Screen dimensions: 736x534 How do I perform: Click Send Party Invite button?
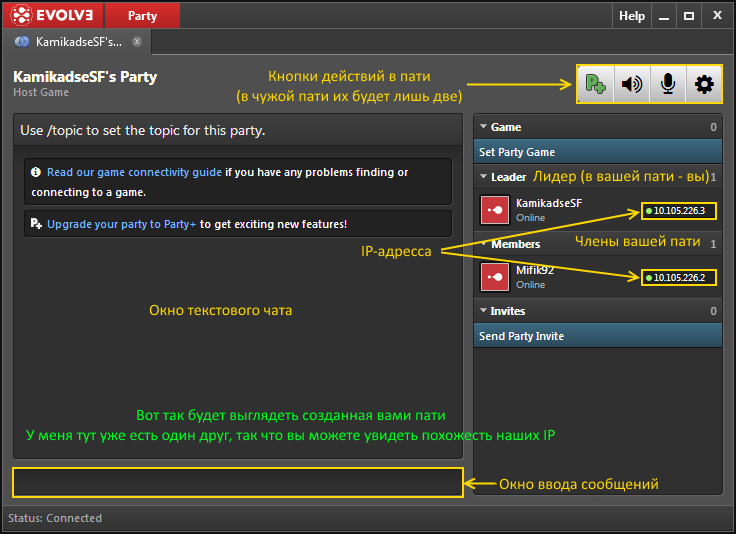pyautogui.click(x=597, y=336)
